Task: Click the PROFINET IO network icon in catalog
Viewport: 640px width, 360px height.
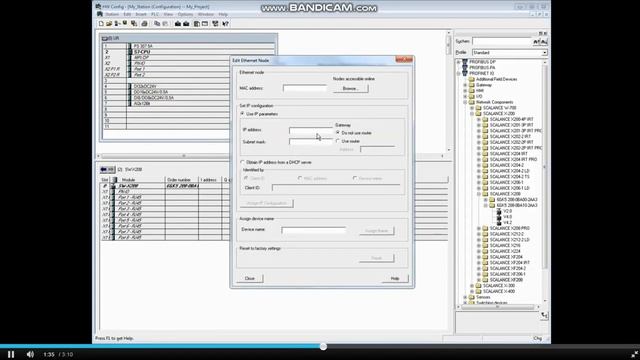Action: pyautogui.click(x=464, y=73)
